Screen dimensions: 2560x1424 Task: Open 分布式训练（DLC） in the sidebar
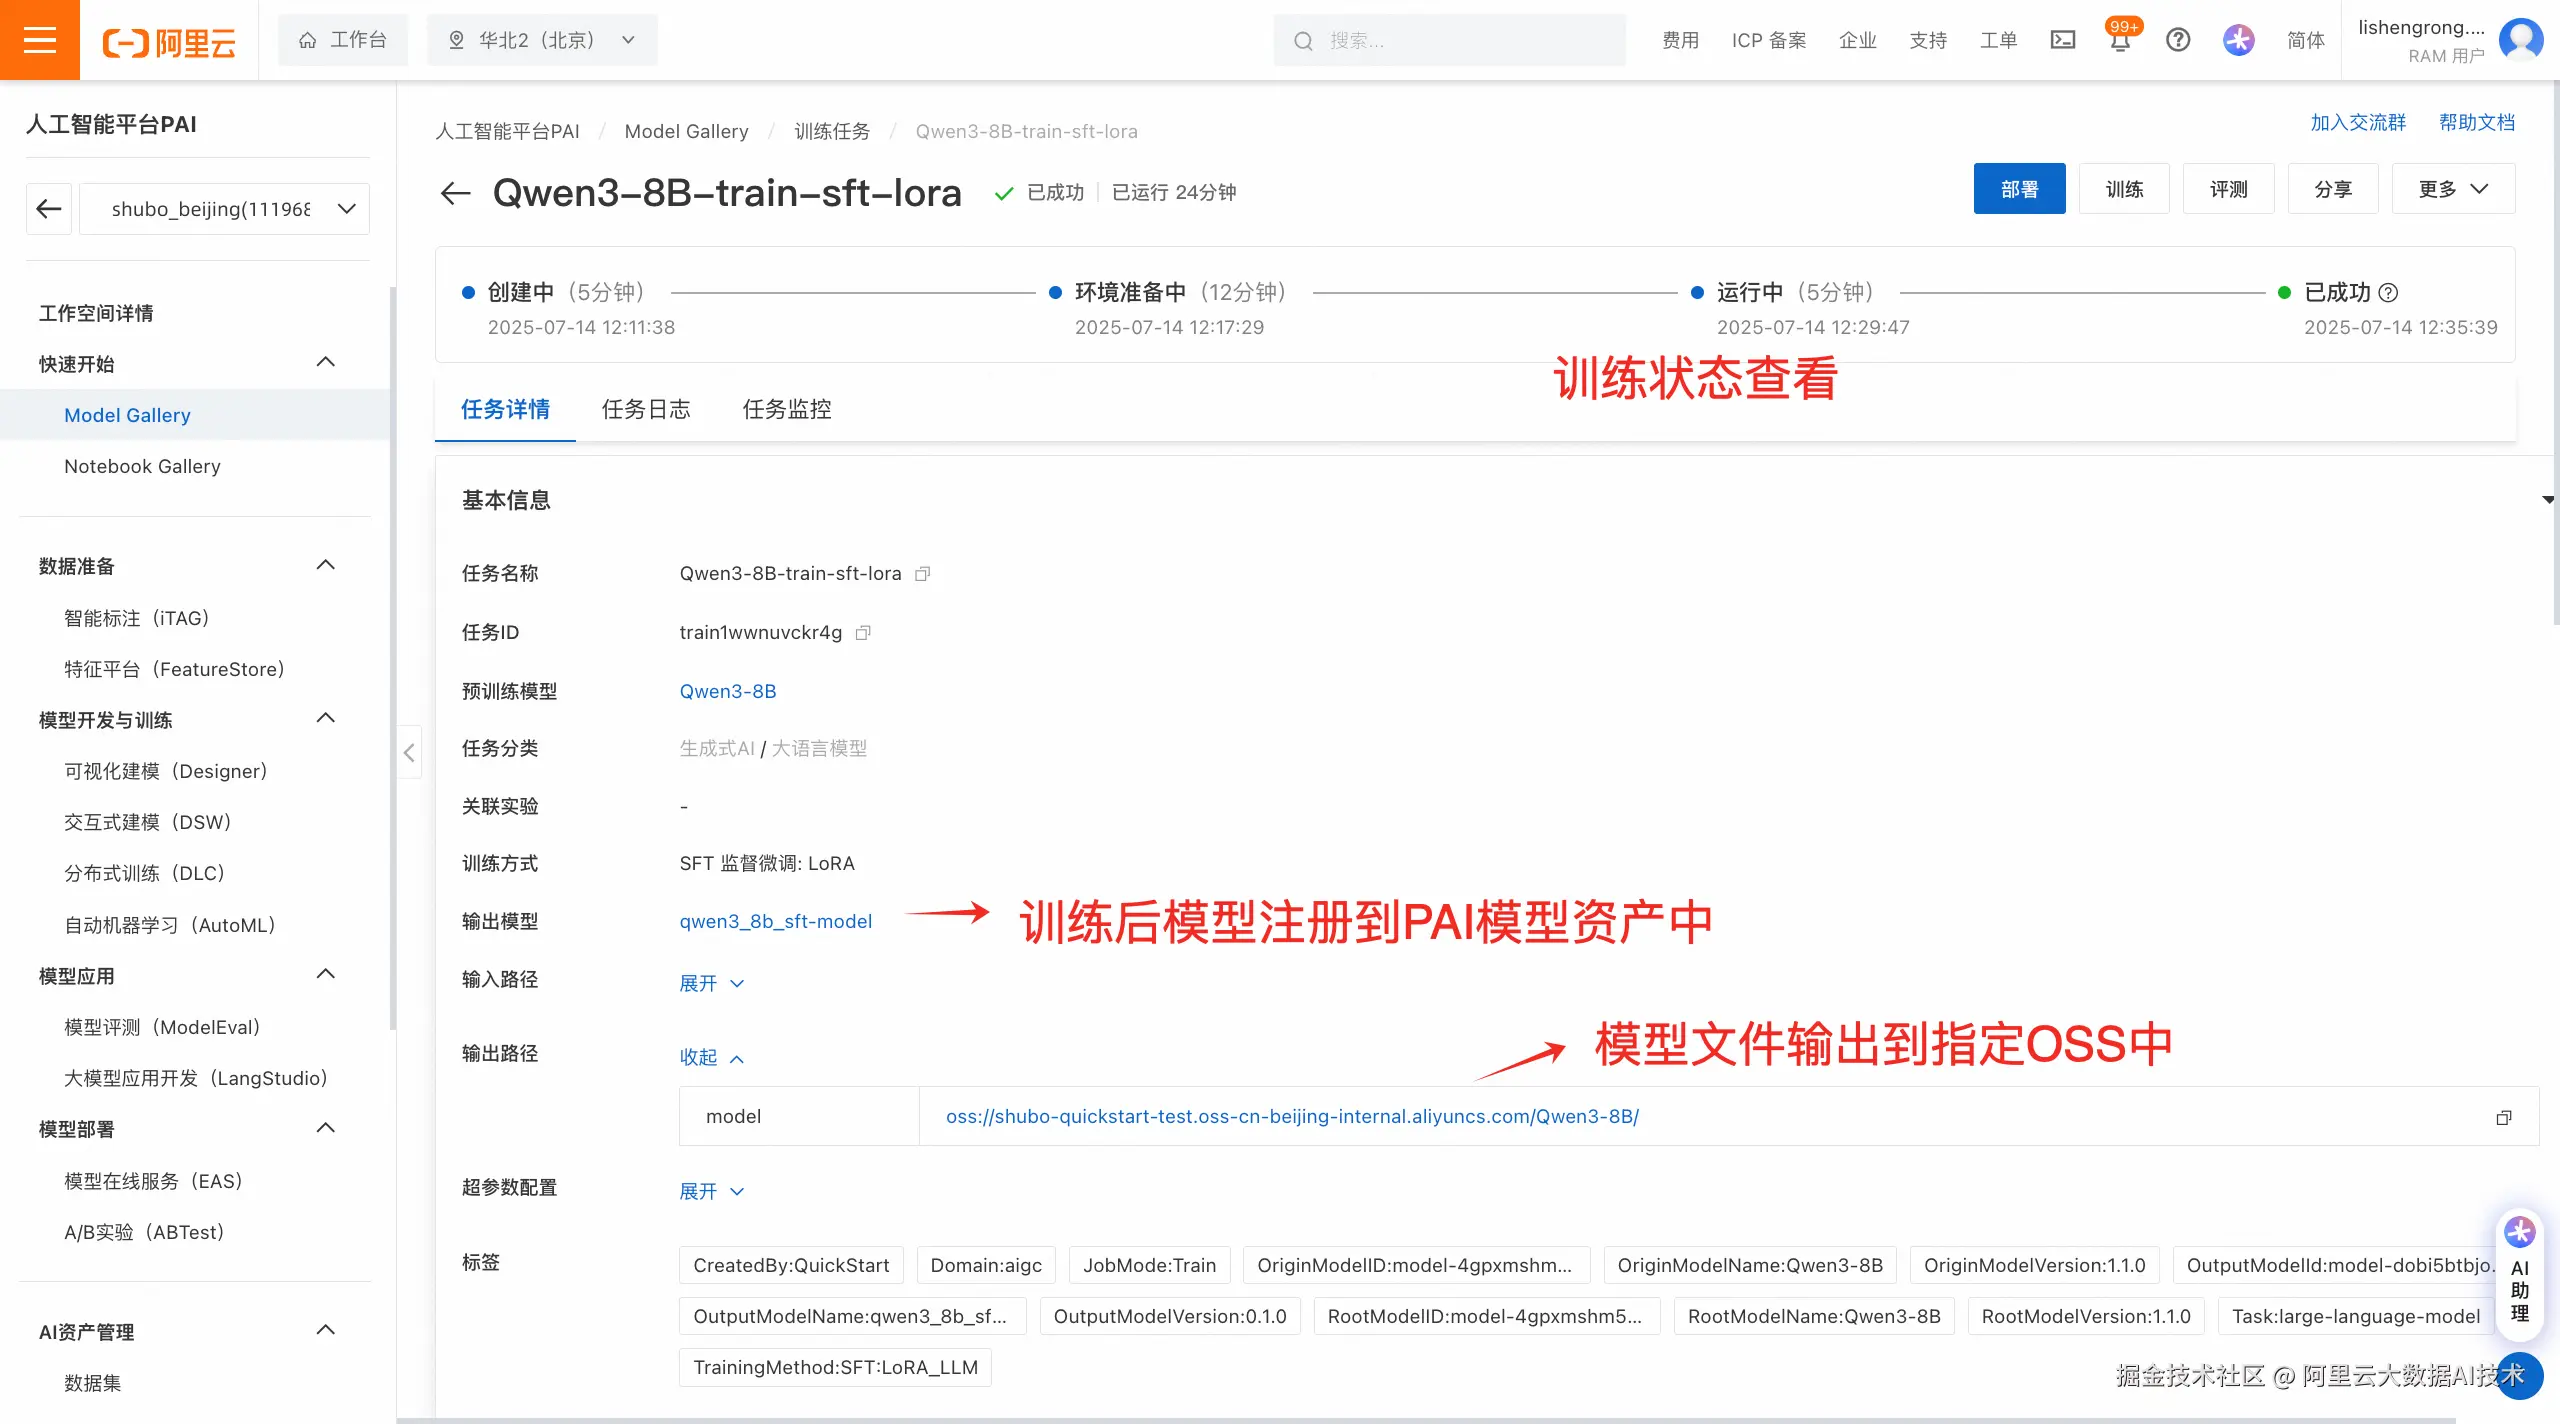coord(145,873)
